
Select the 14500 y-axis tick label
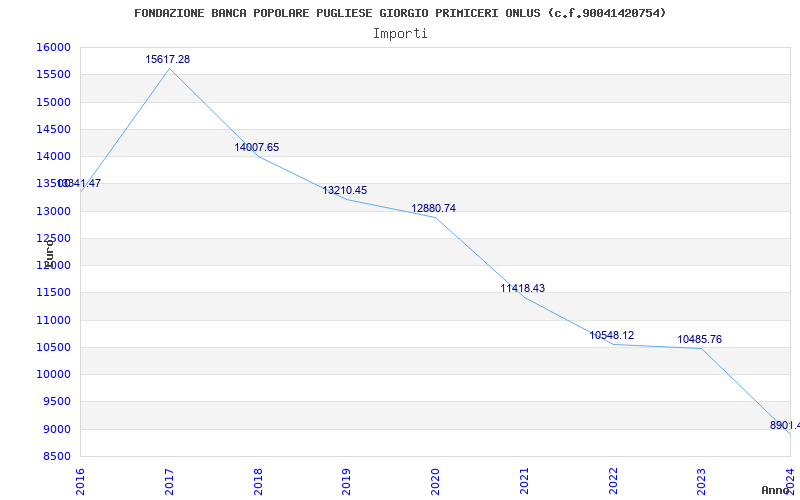tap(53, 129)
